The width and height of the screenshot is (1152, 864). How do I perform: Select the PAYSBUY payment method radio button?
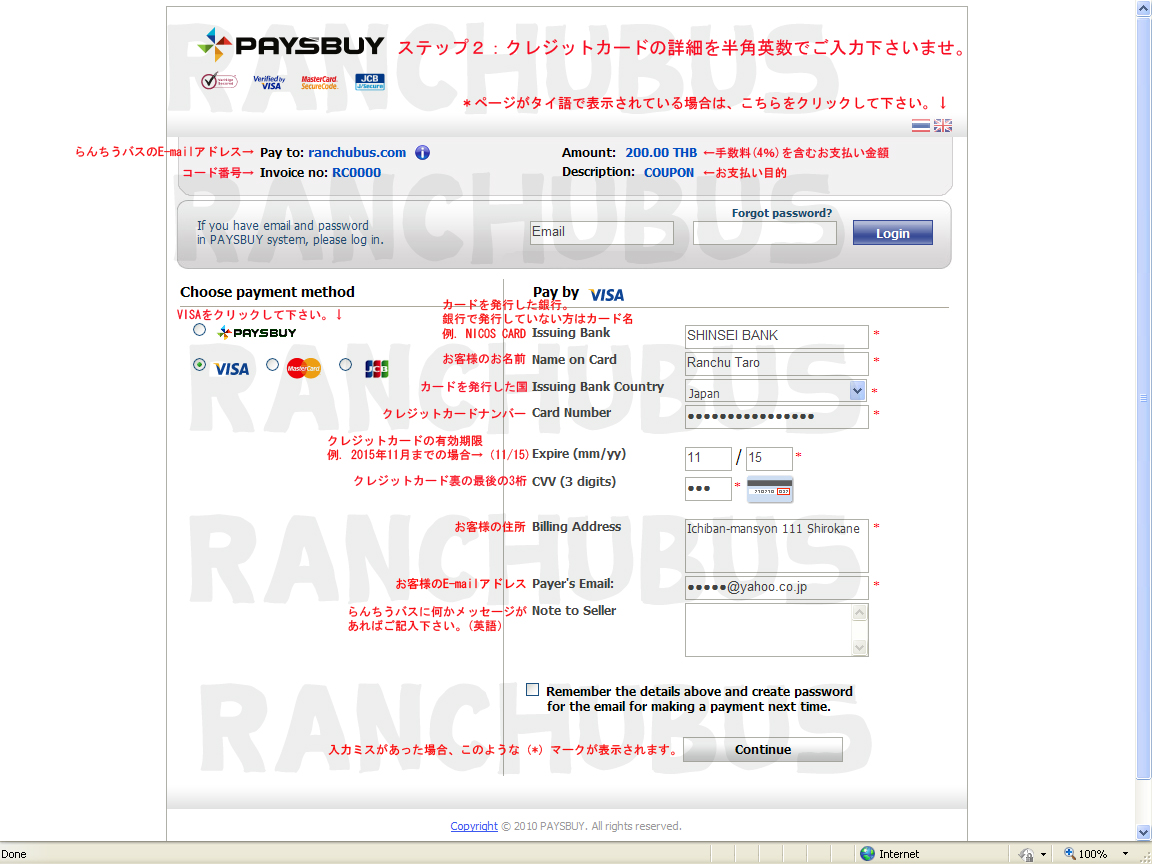[199, 330]
